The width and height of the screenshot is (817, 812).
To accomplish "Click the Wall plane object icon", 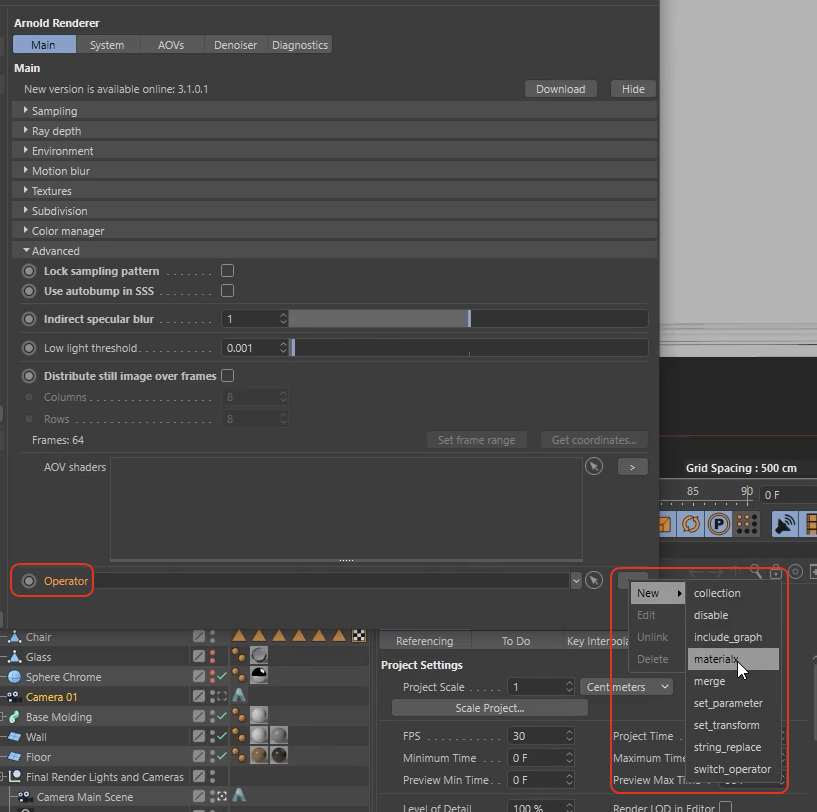I will point(15,736).
